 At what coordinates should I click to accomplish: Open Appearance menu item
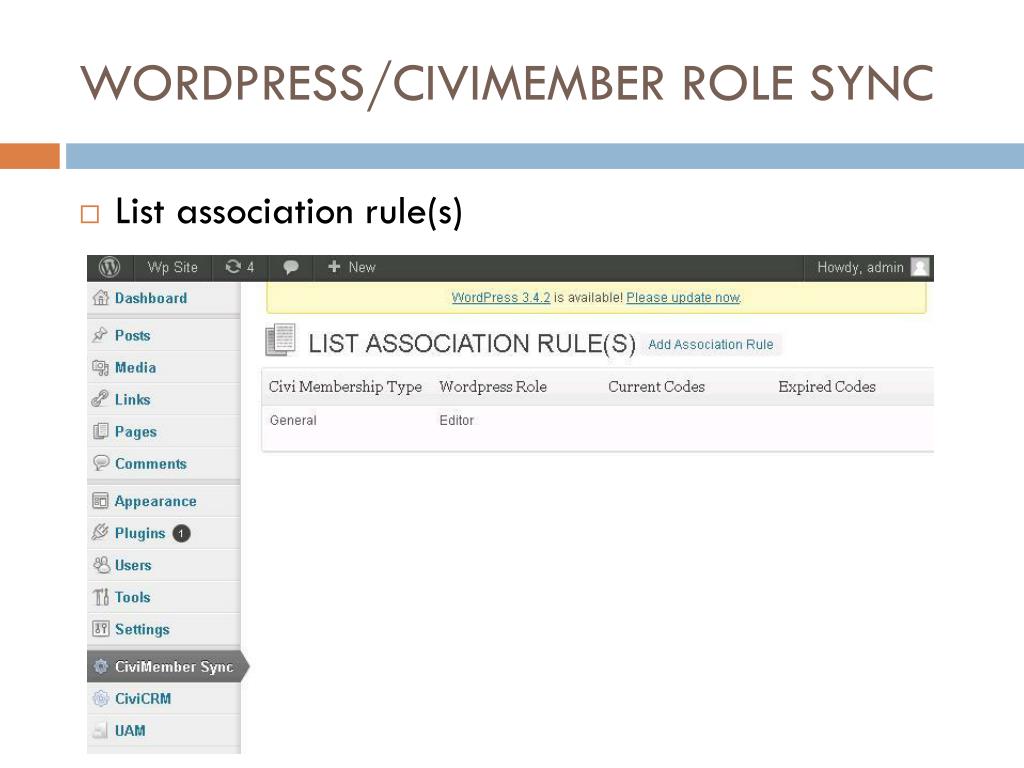click(155, 502)
